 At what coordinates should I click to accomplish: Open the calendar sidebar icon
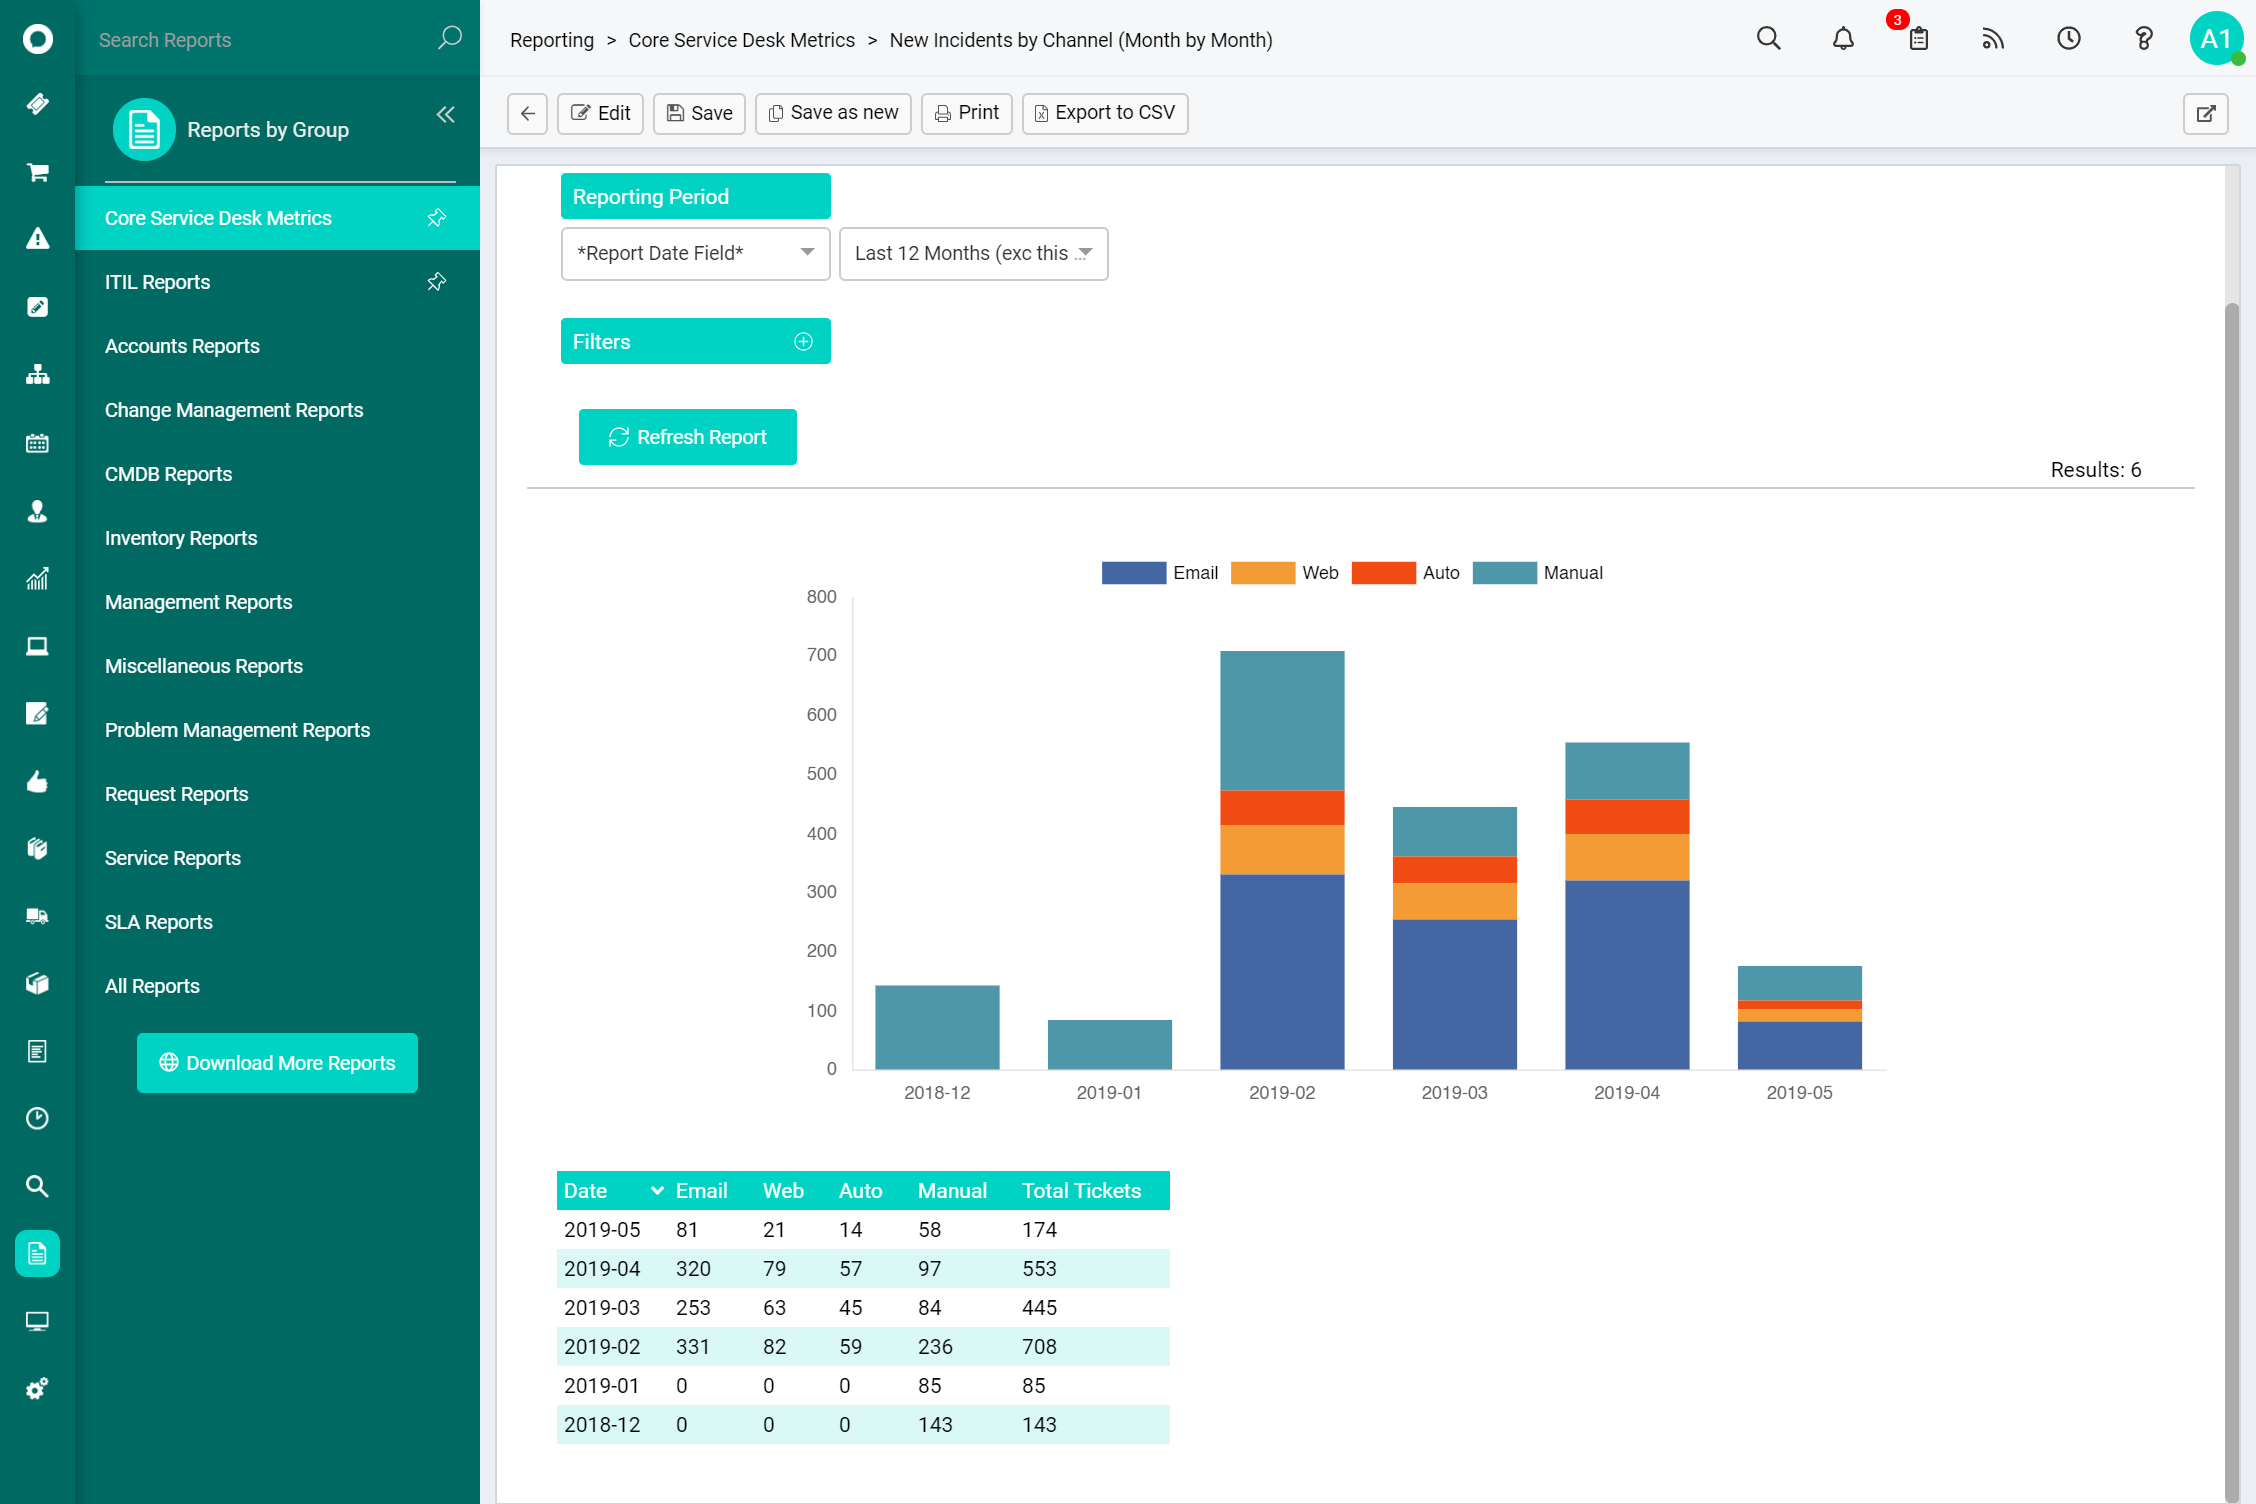(x=37, y=443)
